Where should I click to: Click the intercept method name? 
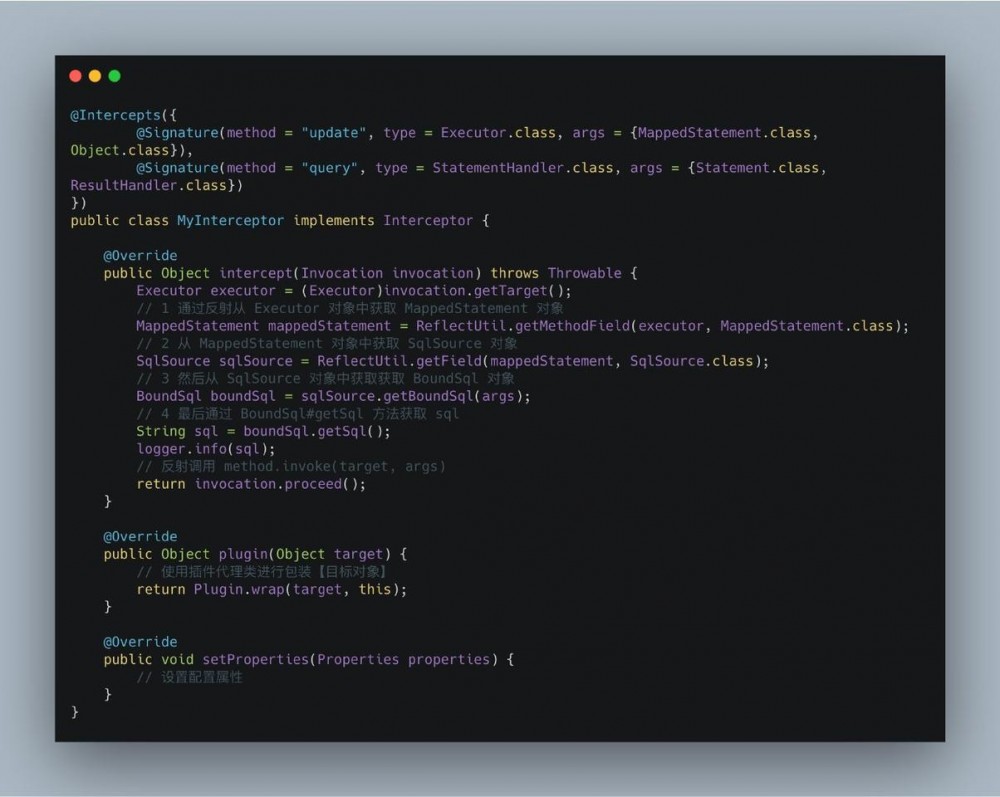click(255, 273)
